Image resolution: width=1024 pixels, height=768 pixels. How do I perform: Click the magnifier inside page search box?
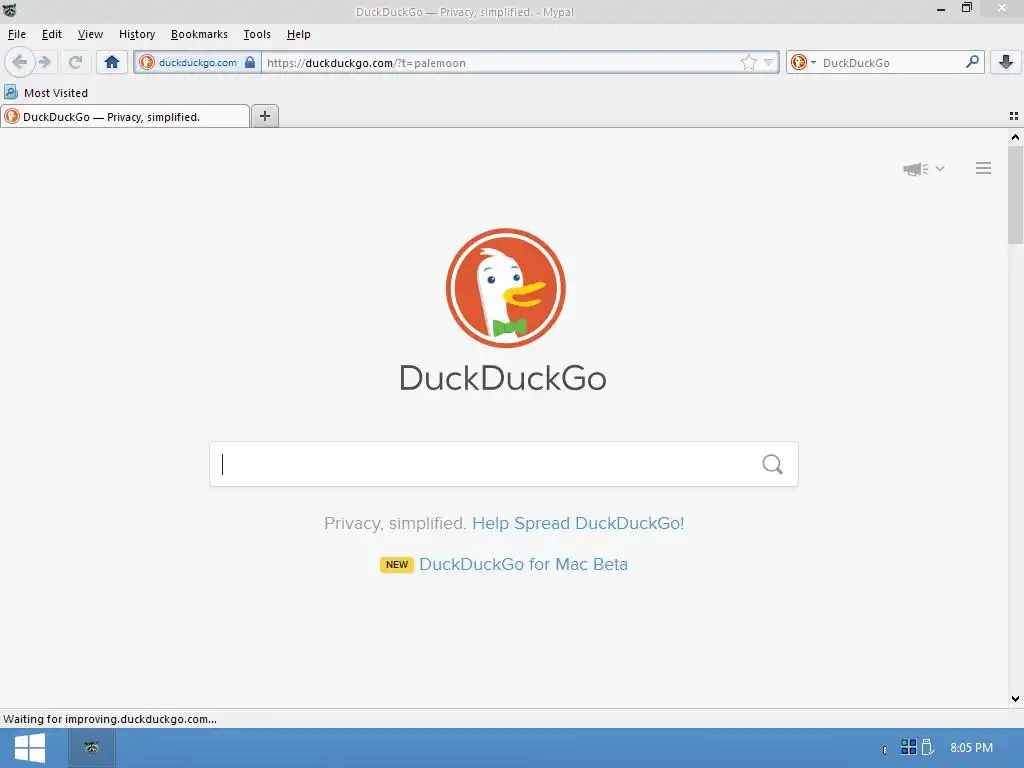tap(773, 464)
